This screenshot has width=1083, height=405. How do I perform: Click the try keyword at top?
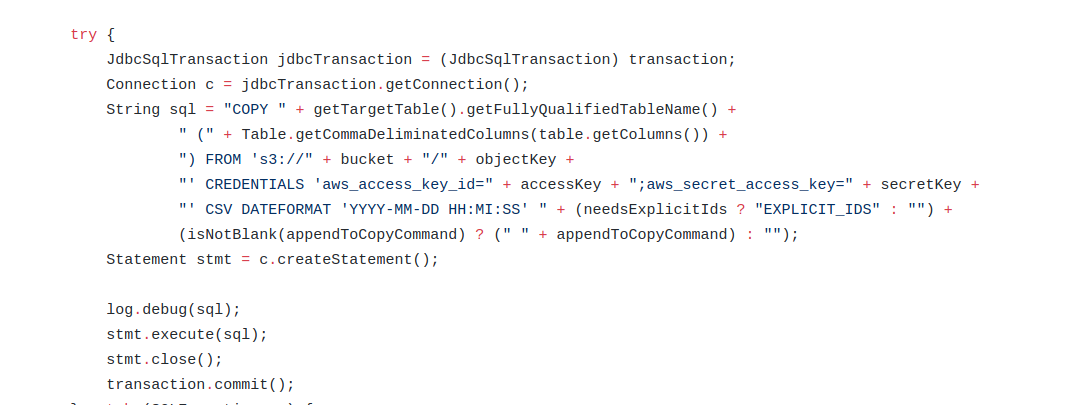coord(84,35)
